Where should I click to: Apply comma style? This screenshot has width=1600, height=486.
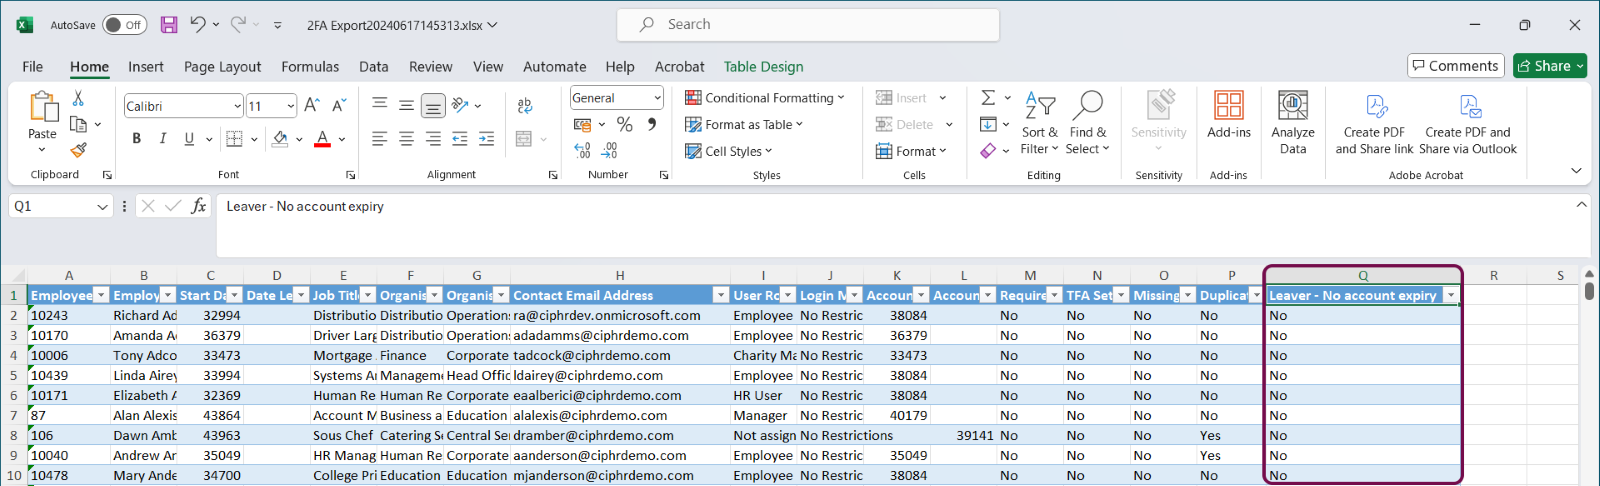pyautogui.click(x=652, y=124)
